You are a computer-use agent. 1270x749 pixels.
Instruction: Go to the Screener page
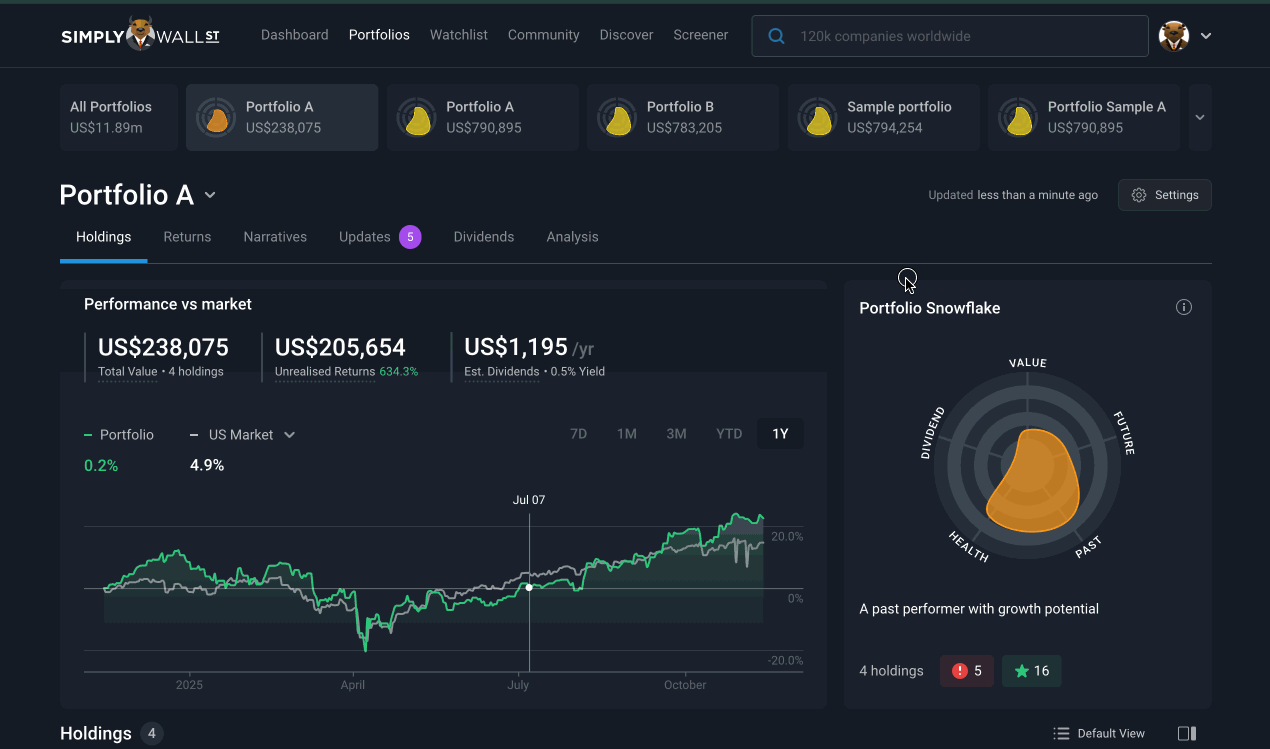pos(700,35)
